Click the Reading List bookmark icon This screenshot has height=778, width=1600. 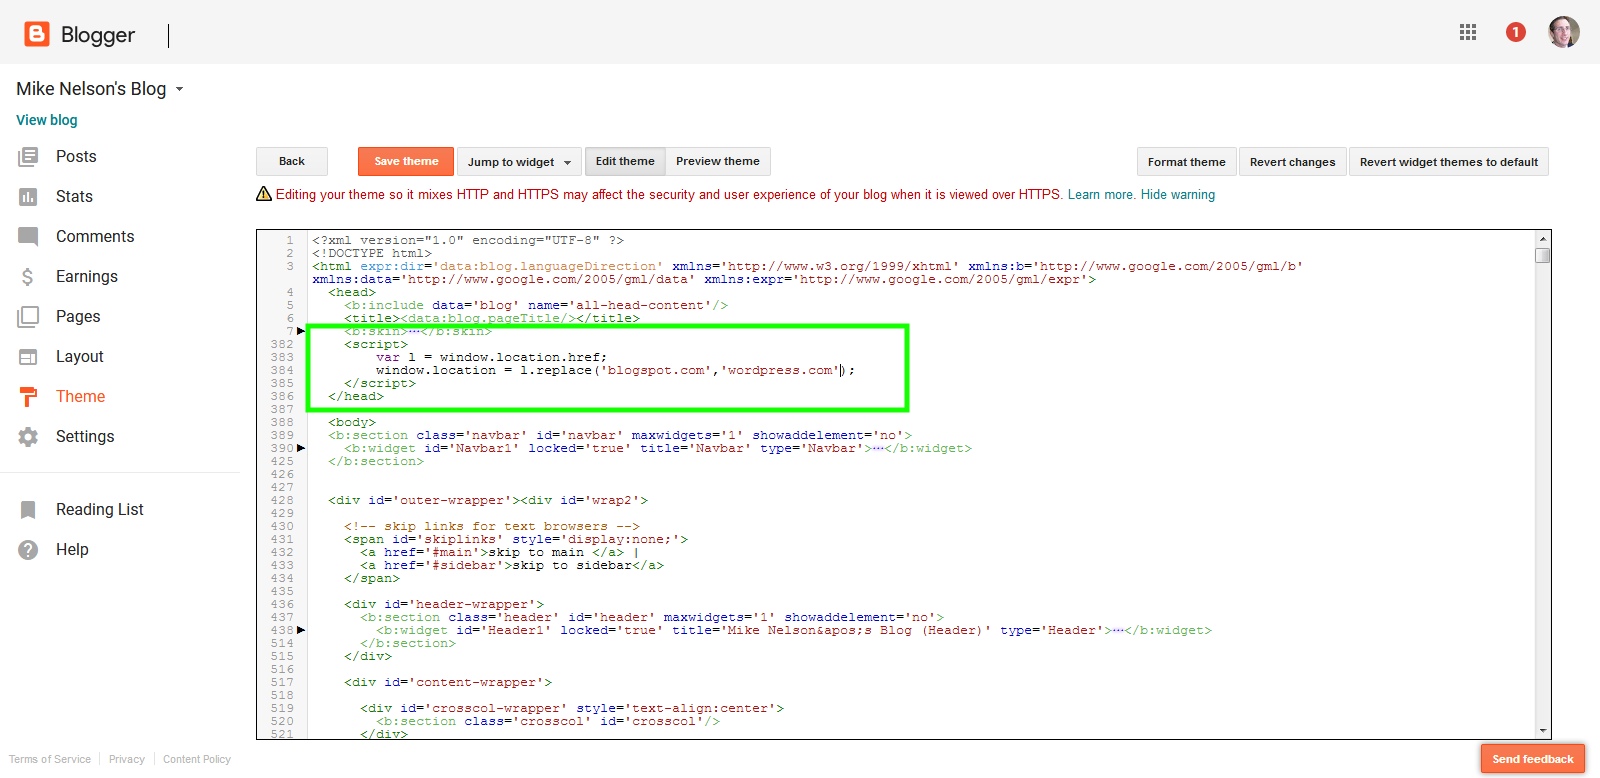point(28,510)
